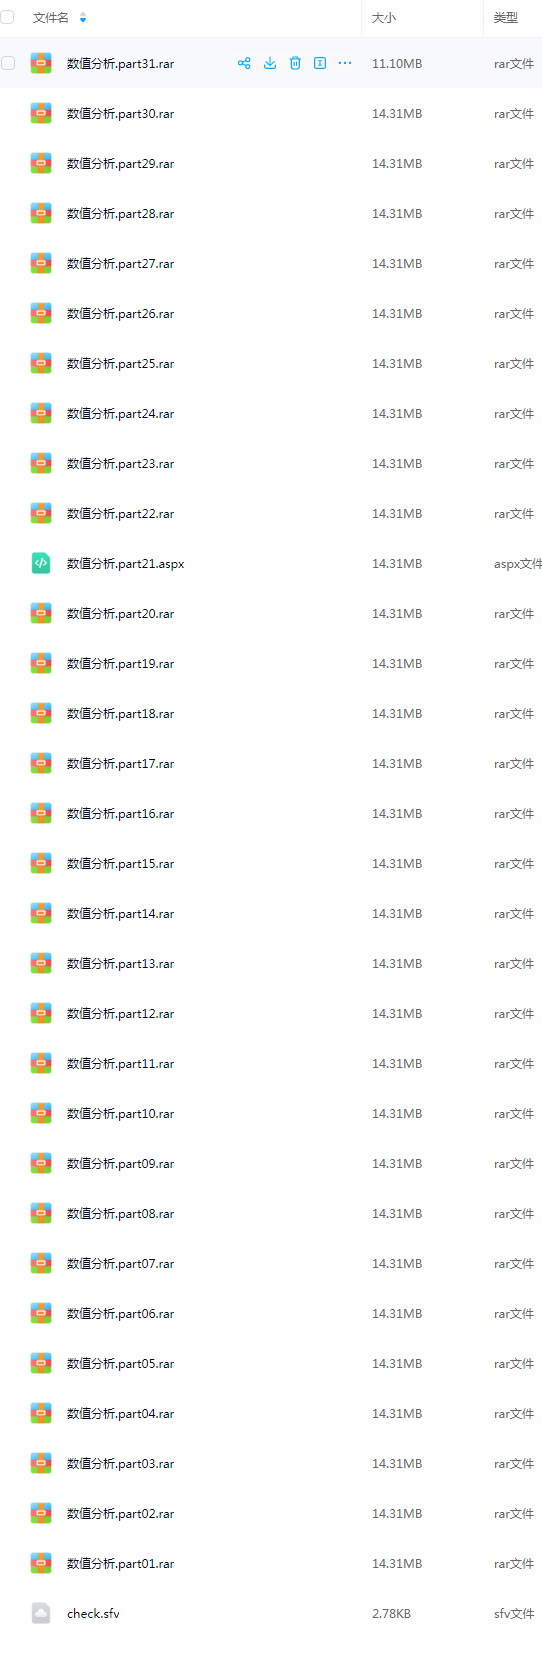Toggle sort arrow next to 文件名
542x1662 pixels.
(83, 18)
